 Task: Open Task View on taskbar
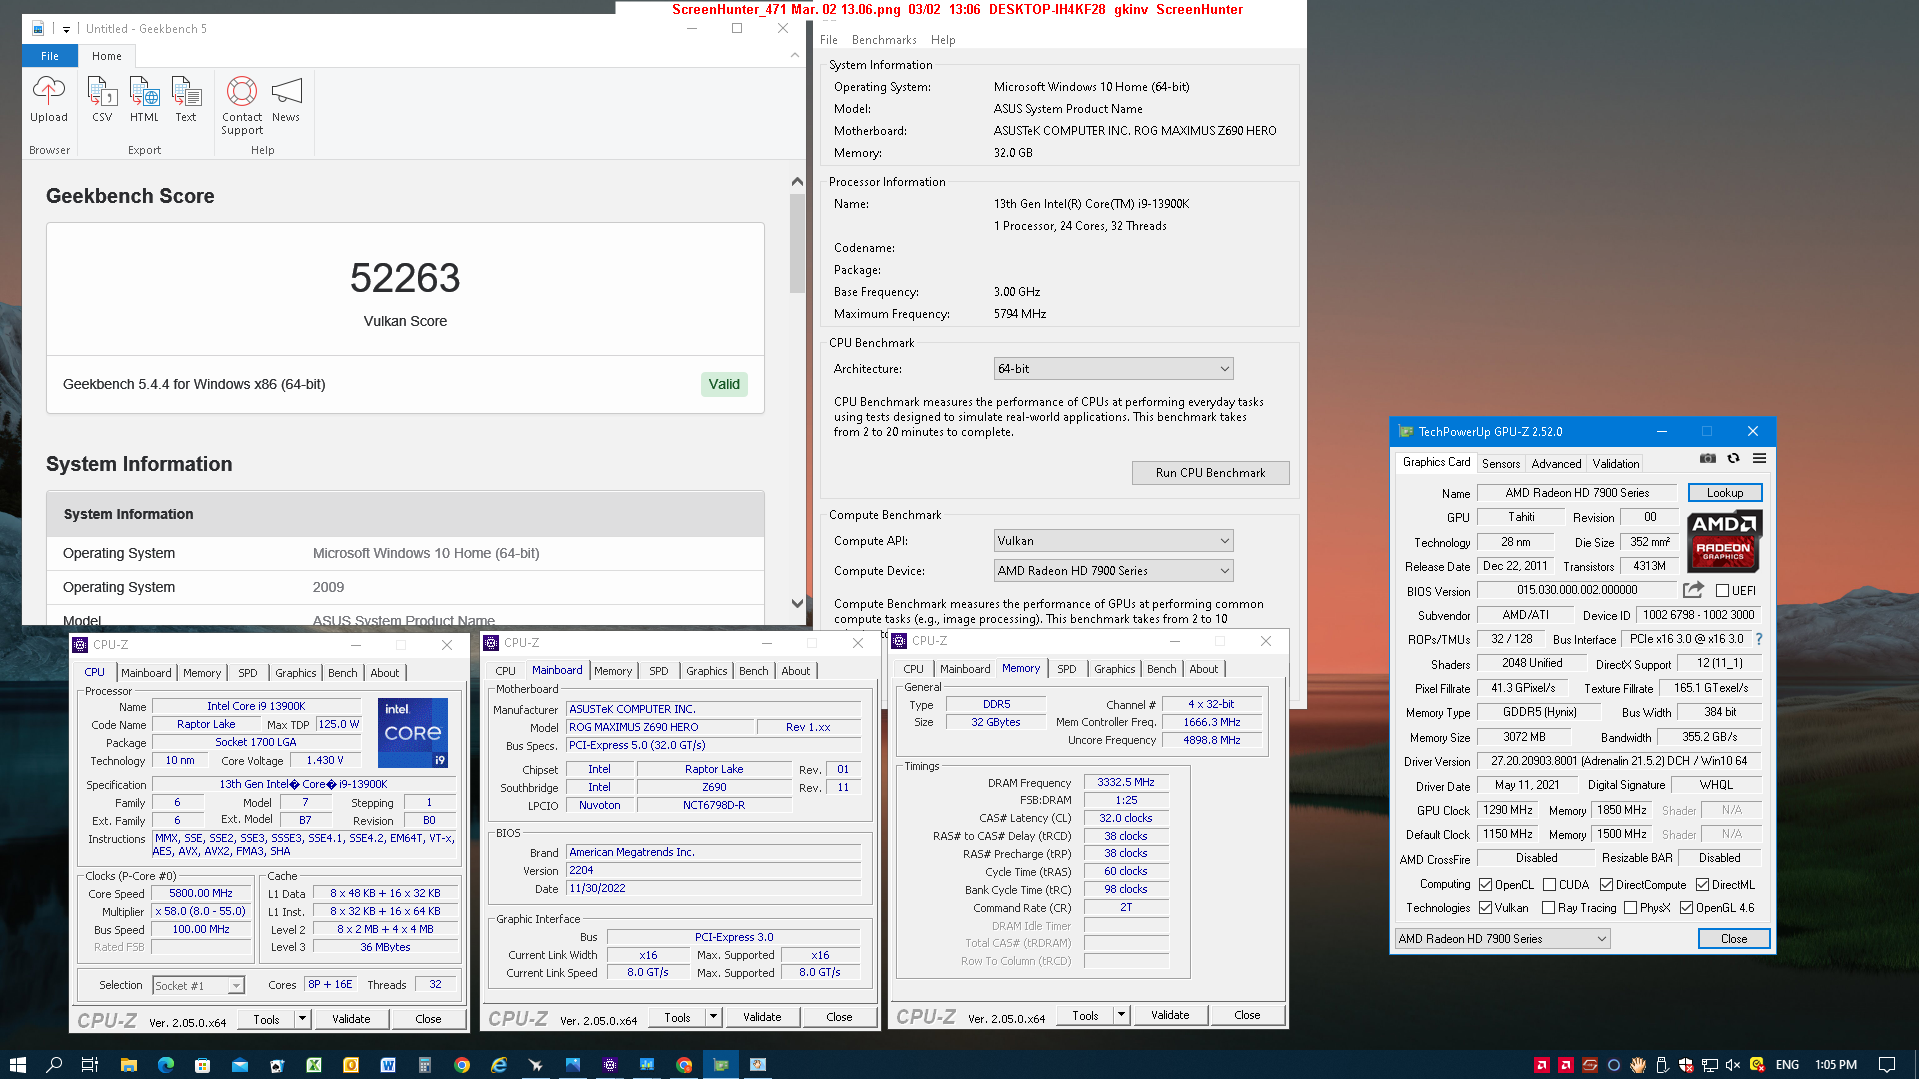(90, 1065)
